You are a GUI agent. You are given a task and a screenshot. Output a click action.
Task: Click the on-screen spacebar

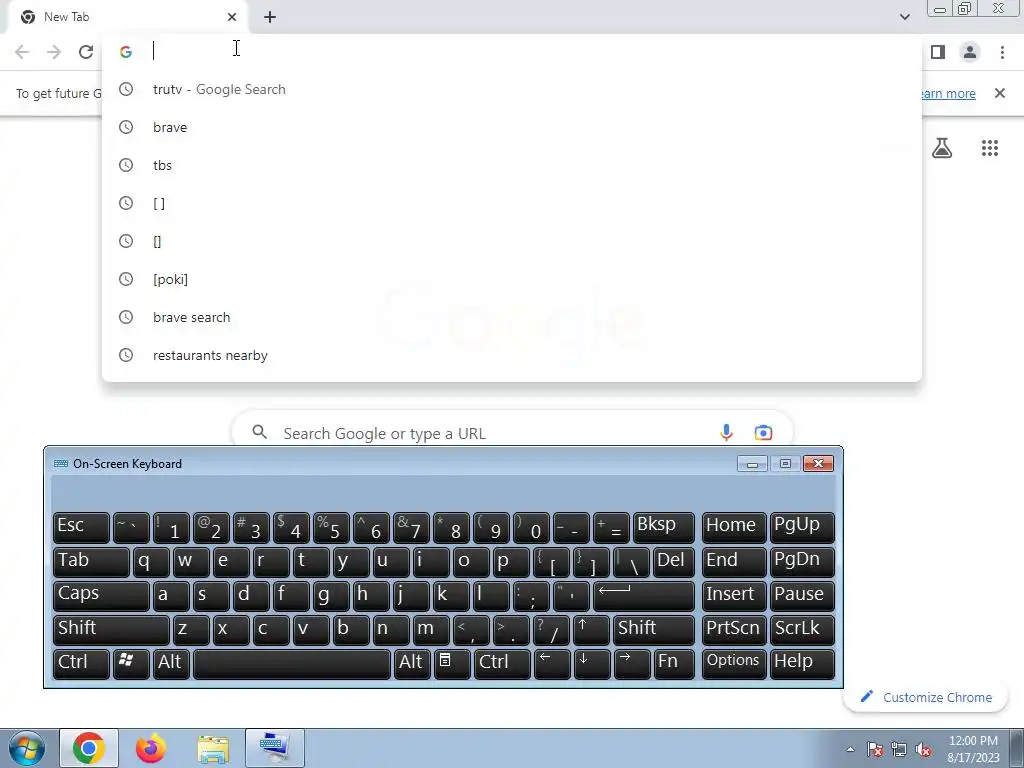pyautogui.click(x=292, y=664)
